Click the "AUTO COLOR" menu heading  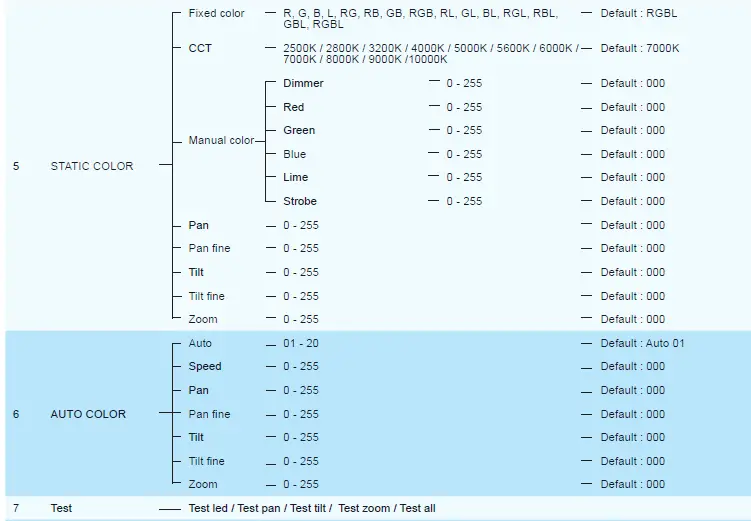coord(88,414)
